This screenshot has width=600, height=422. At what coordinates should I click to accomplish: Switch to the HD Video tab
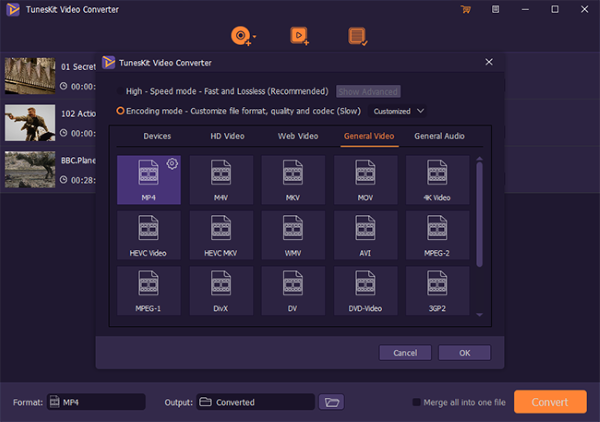click(x=227, y=136)
